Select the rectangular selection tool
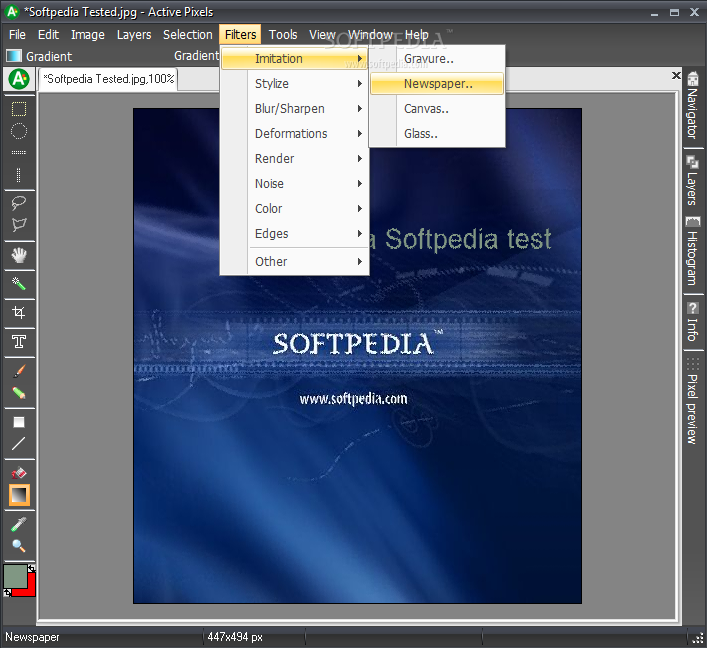This screenshot has height=648, width=707. [18, 109]
